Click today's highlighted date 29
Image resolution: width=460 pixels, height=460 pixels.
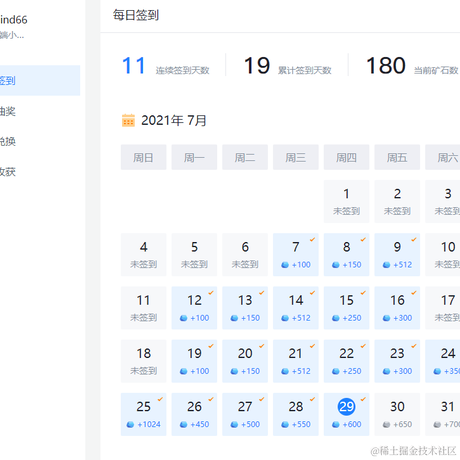(x=346, y=407)
